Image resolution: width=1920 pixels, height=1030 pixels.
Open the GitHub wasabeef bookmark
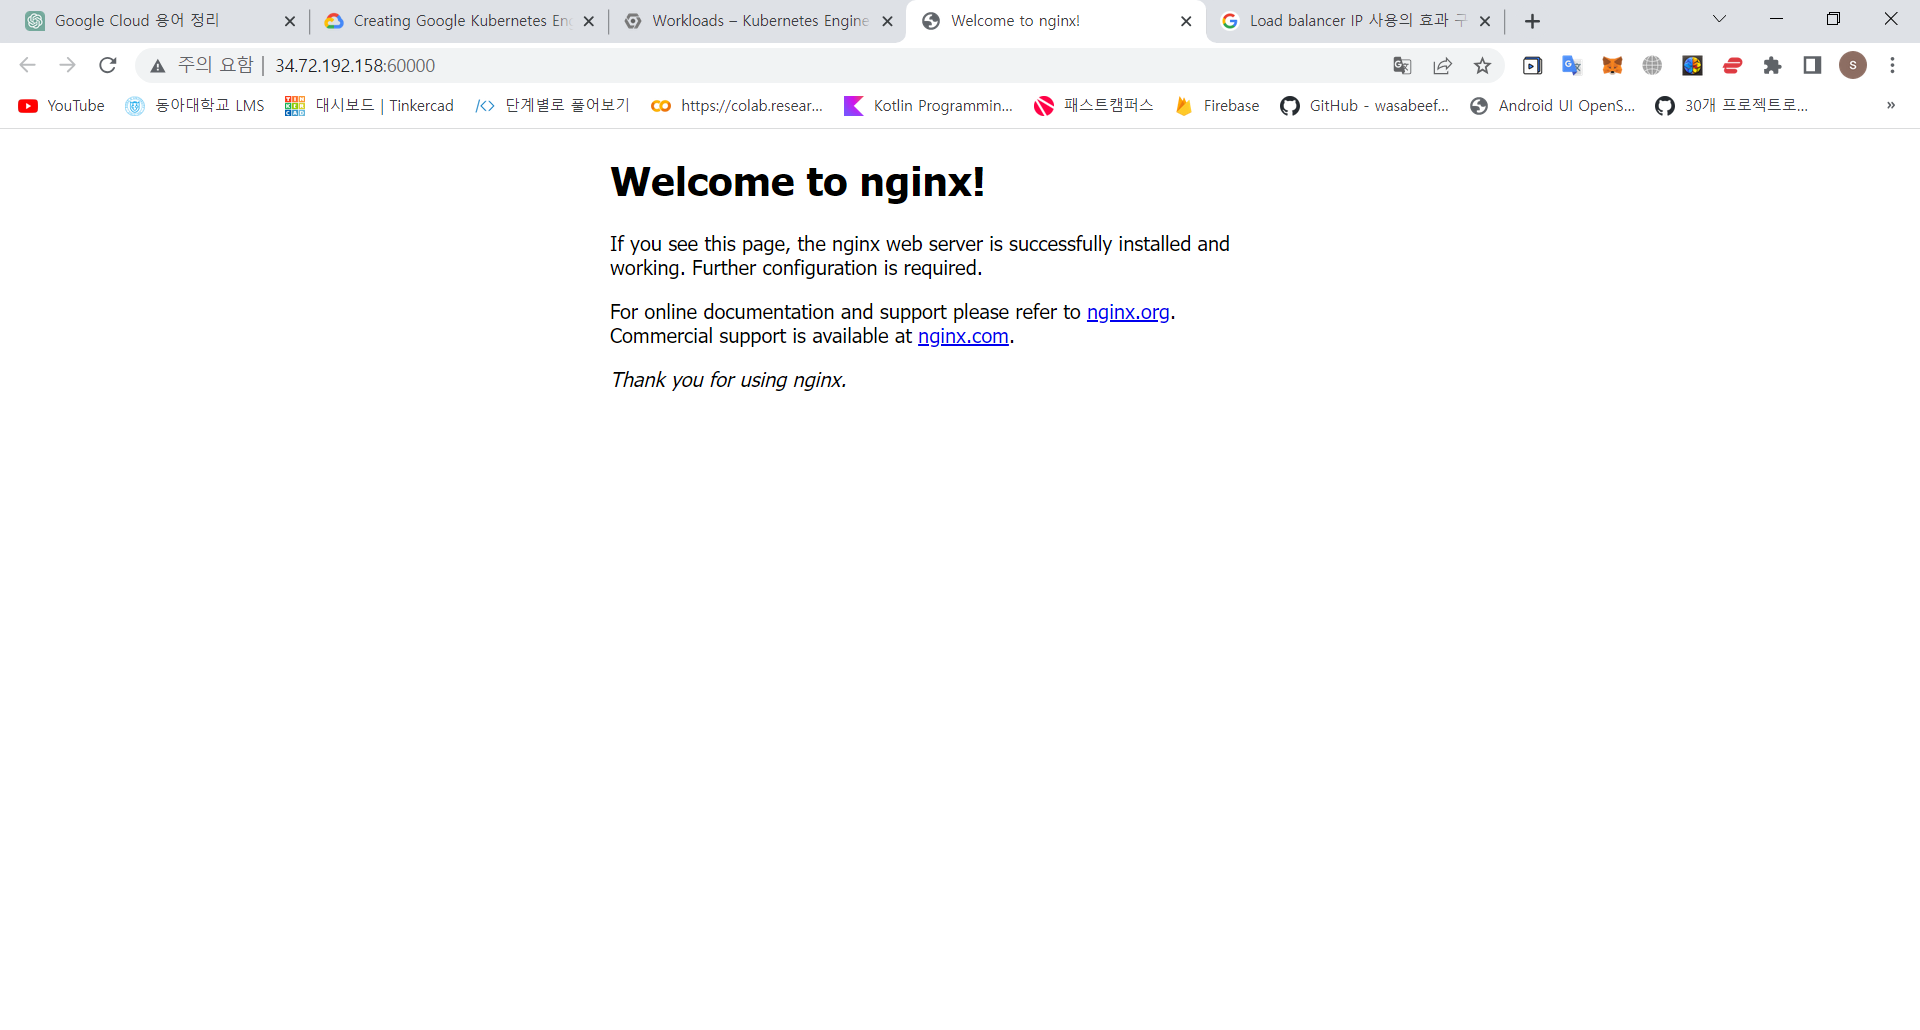click(1364, 106)
